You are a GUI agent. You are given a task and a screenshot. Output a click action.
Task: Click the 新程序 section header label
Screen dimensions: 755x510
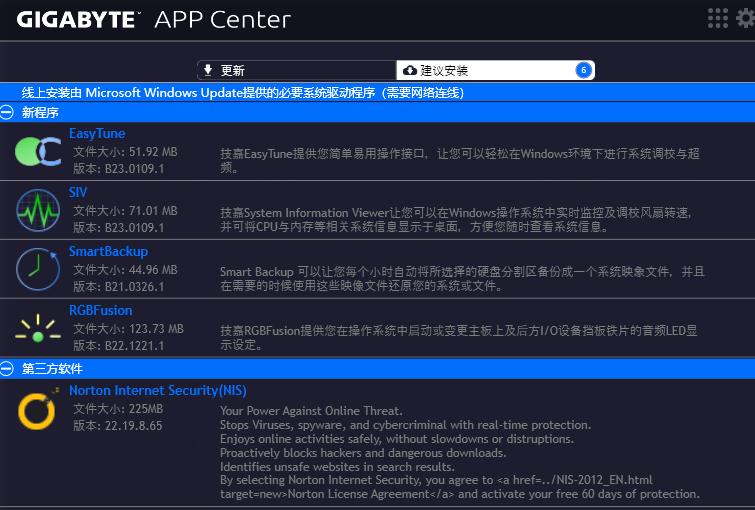tap(40, 112)
